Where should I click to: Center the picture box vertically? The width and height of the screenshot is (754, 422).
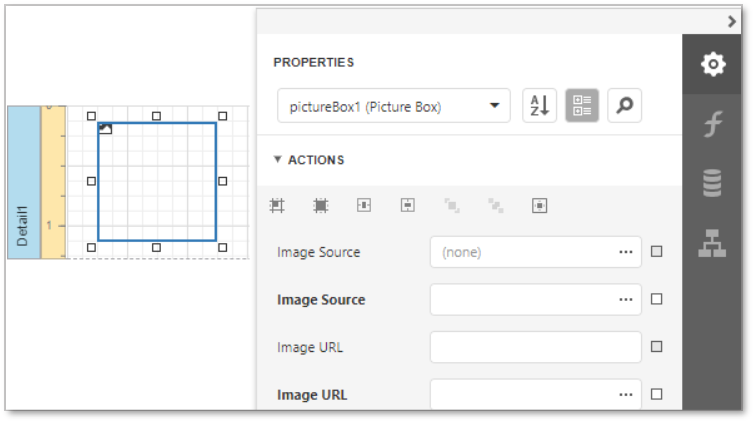pyautogui.click(x=408, y=205)
